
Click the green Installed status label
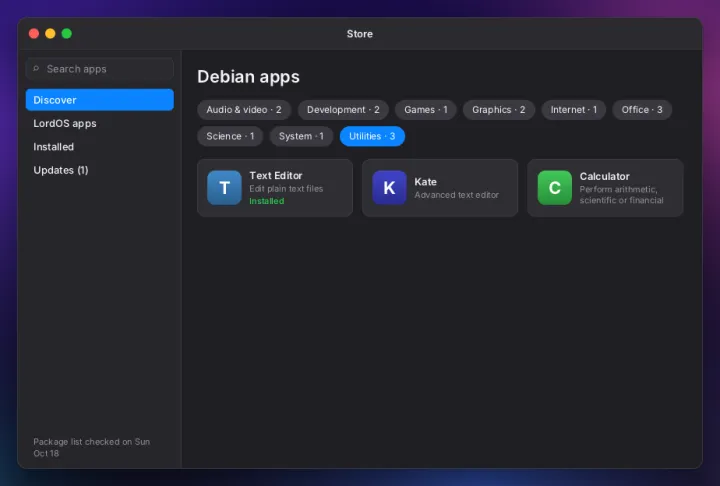[x=267, y=201]
